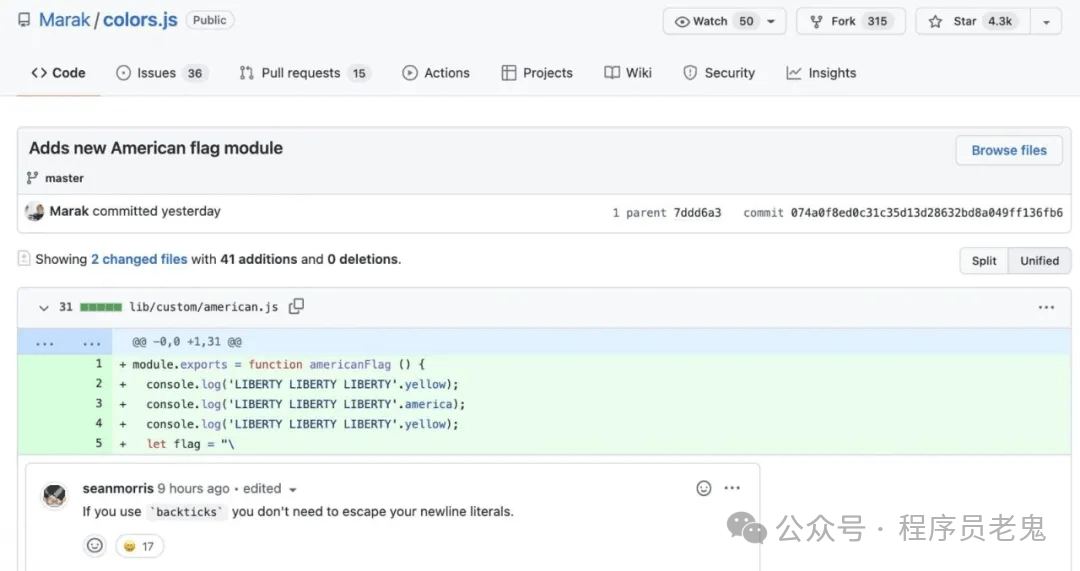
Task: Click line number 1 in the diff
Action: [x=99, y=364]
